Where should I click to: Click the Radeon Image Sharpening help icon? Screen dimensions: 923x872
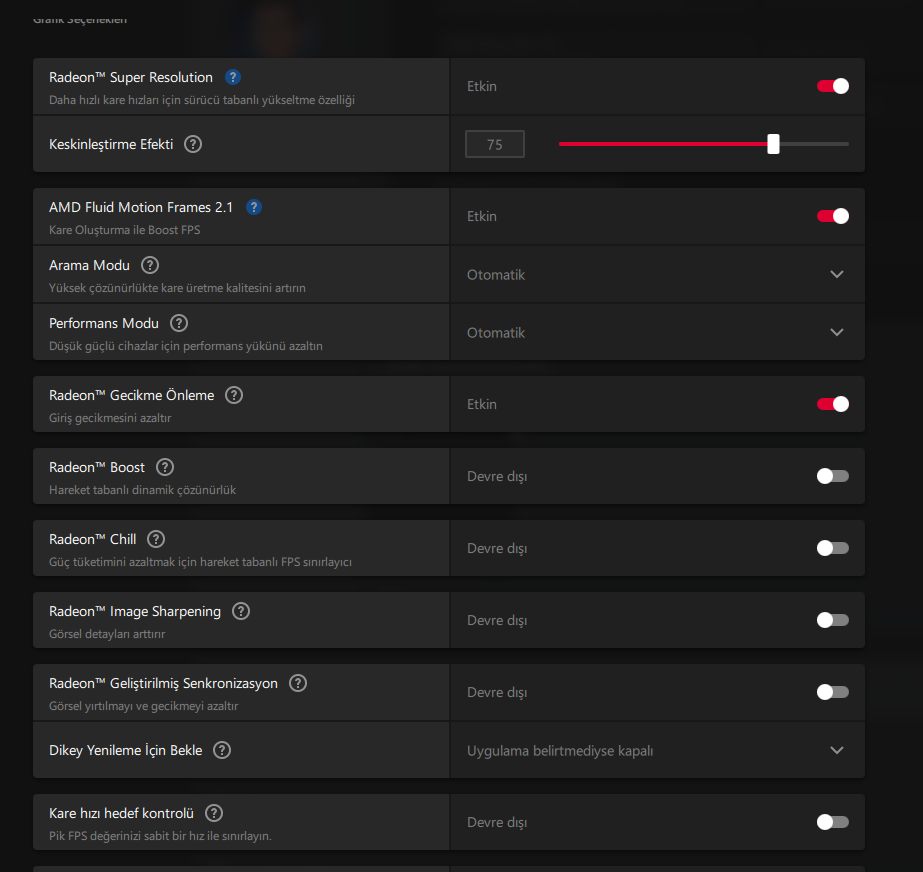pyautogui.click(x=241, y=611)
